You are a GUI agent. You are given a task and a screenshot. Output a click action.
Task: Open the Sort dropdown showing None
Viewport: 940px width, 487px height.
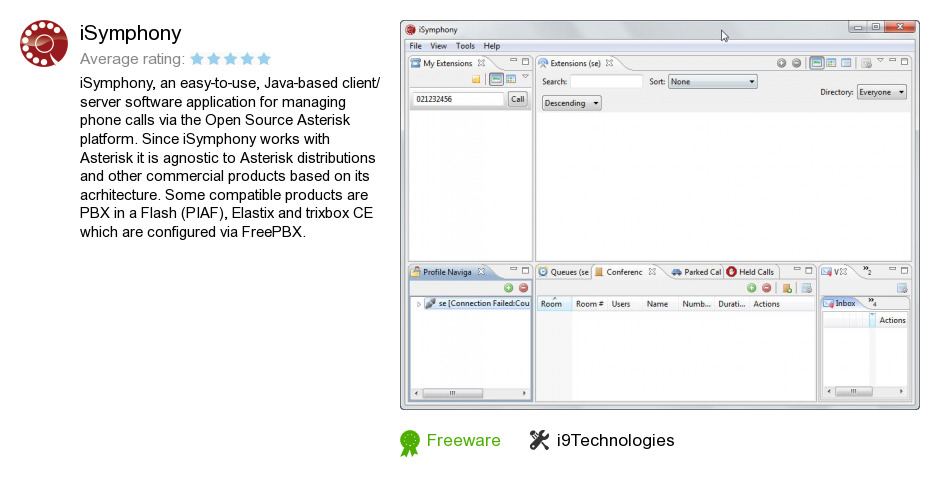[712, 82]
